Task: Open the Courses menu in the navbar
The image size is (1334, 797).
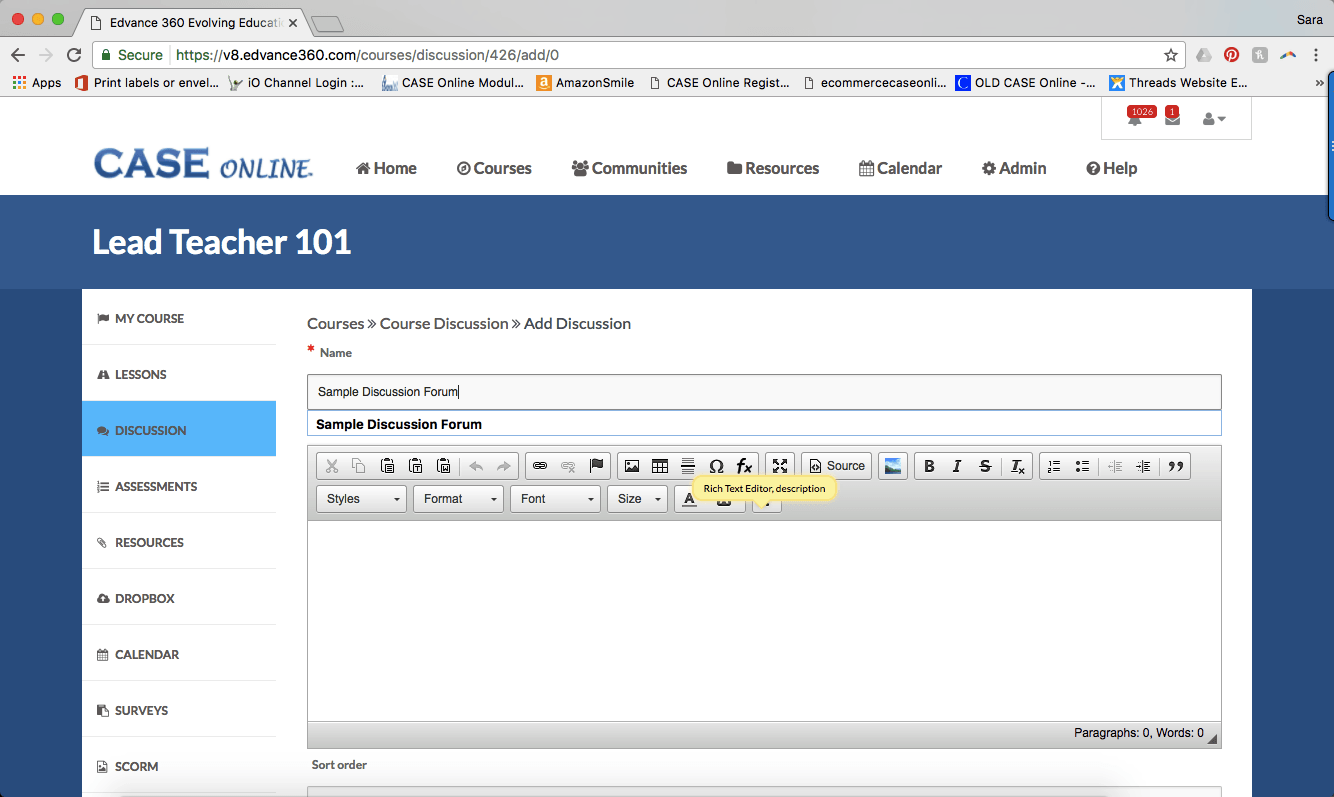Action: 494,168
